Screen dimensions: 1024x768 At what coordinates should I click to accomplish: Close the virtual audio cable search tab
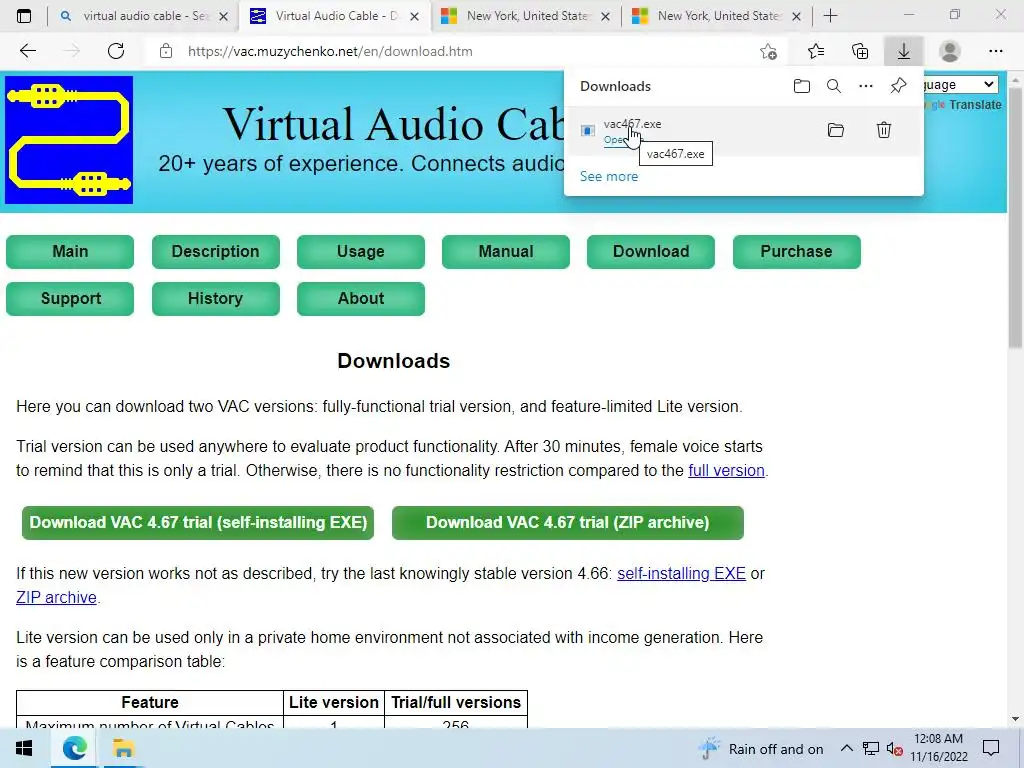point(223,16)
